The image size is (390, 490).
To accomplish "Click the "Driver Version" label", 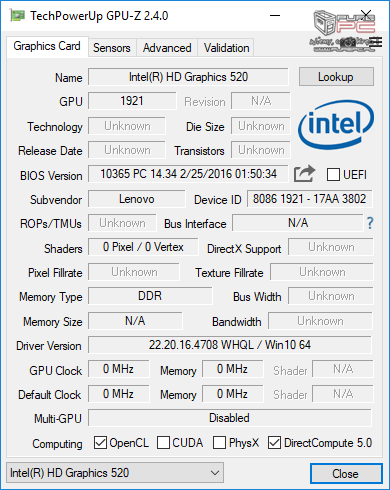I will click(x=49, y=346).
